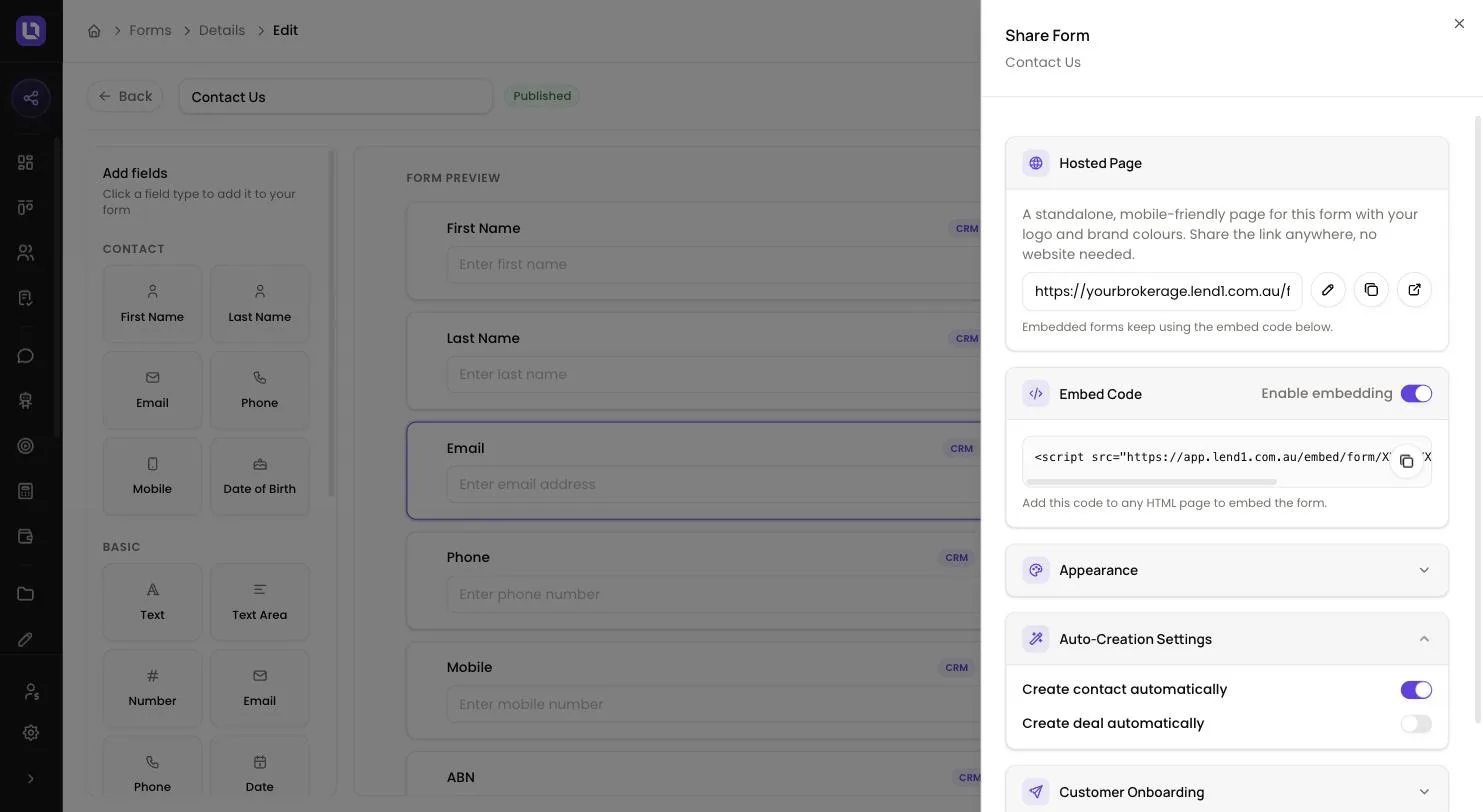1483x812 pixels.
Task: Toggle Enable embedding switch
Action: [x=1416, y=394]
